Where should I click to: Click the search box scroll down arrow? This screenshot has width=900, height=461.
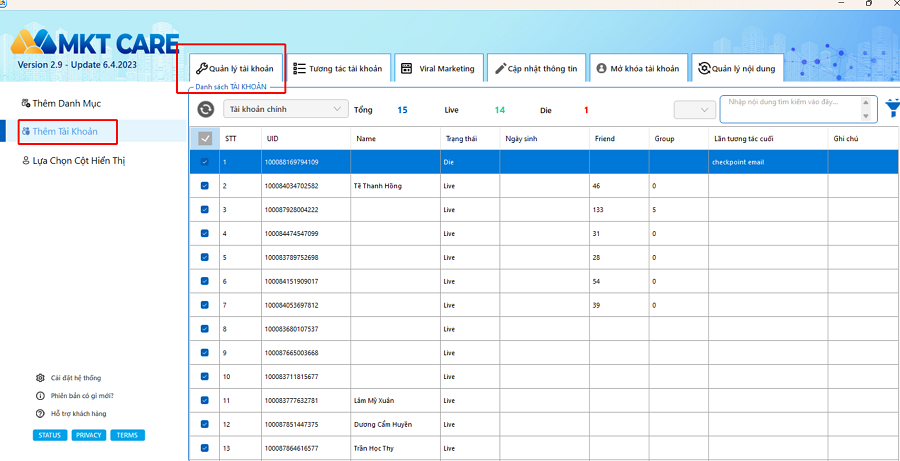pos(866,116)
